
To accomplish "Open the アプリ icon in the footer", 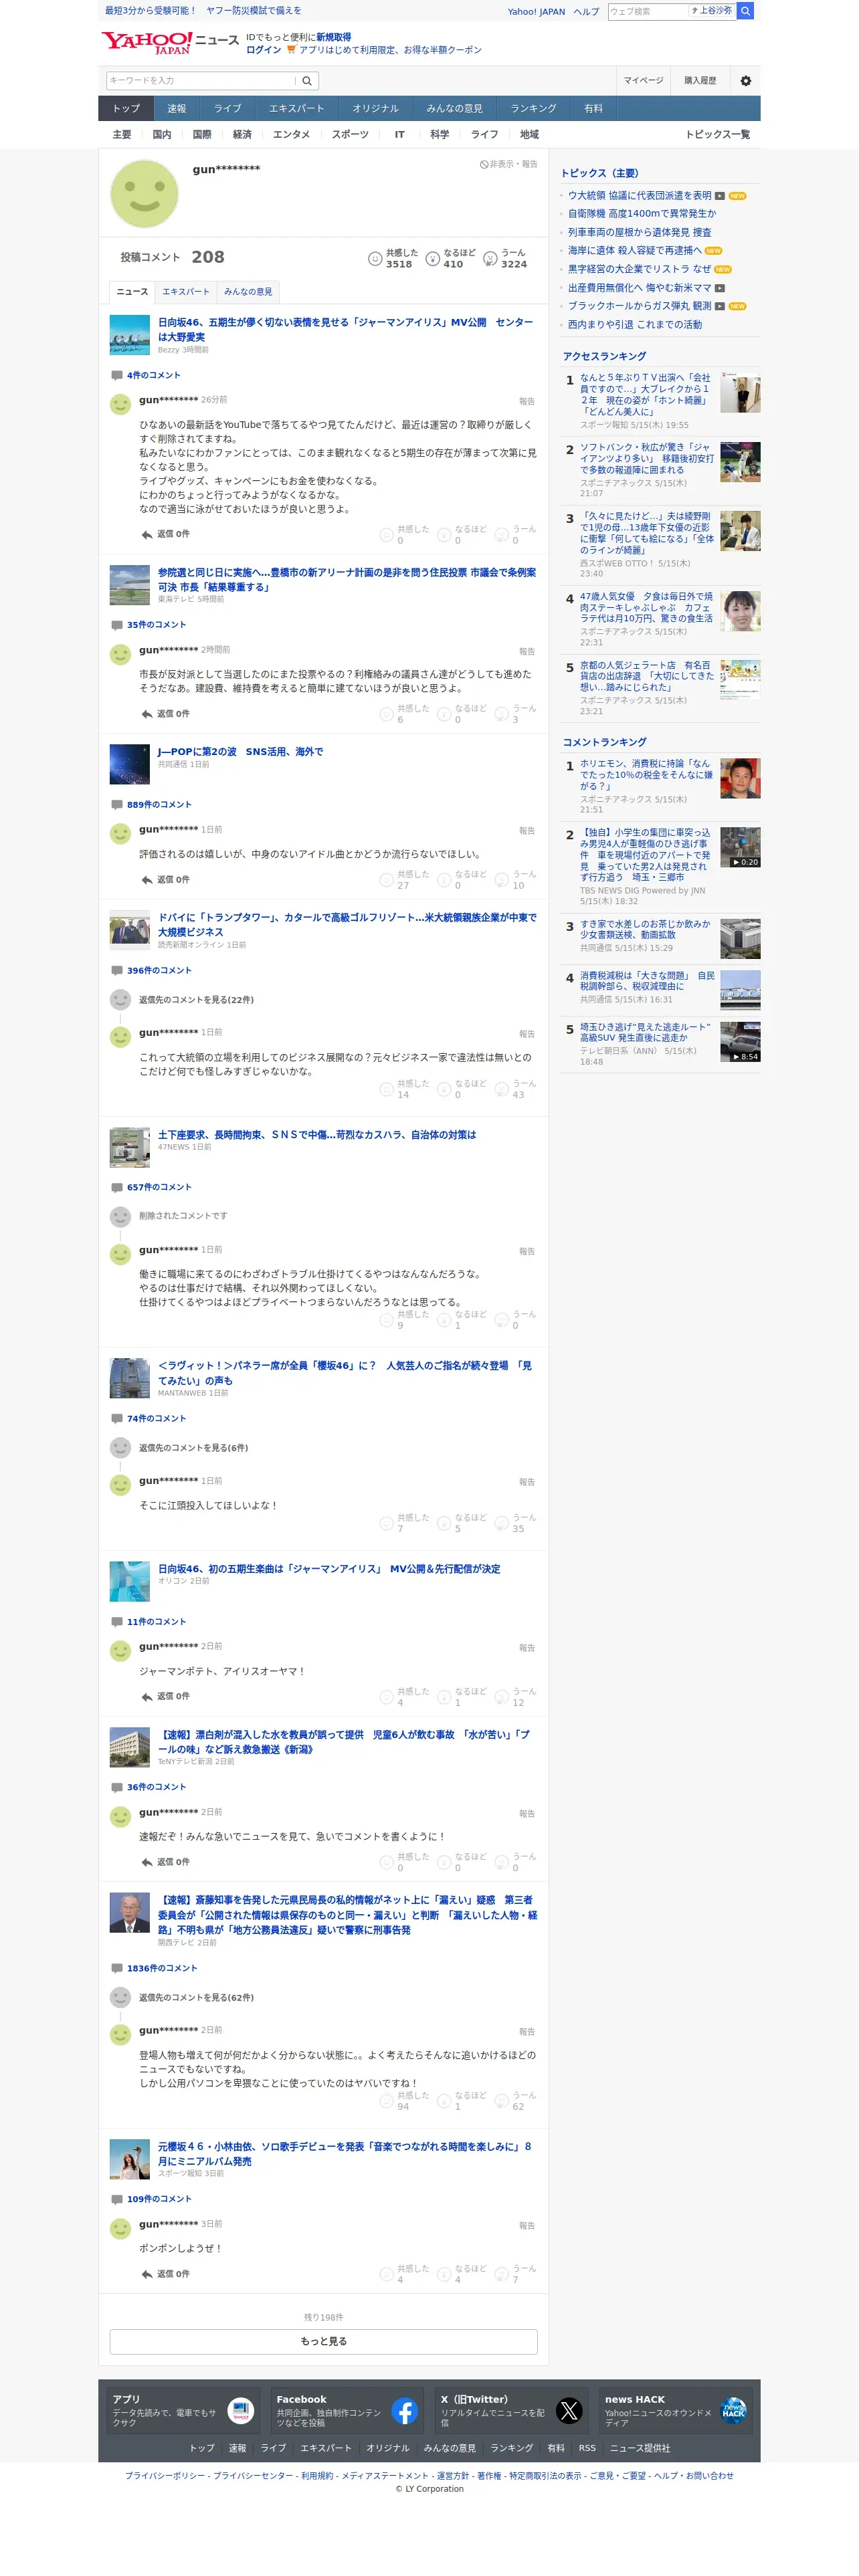I will coord(241,2411).
